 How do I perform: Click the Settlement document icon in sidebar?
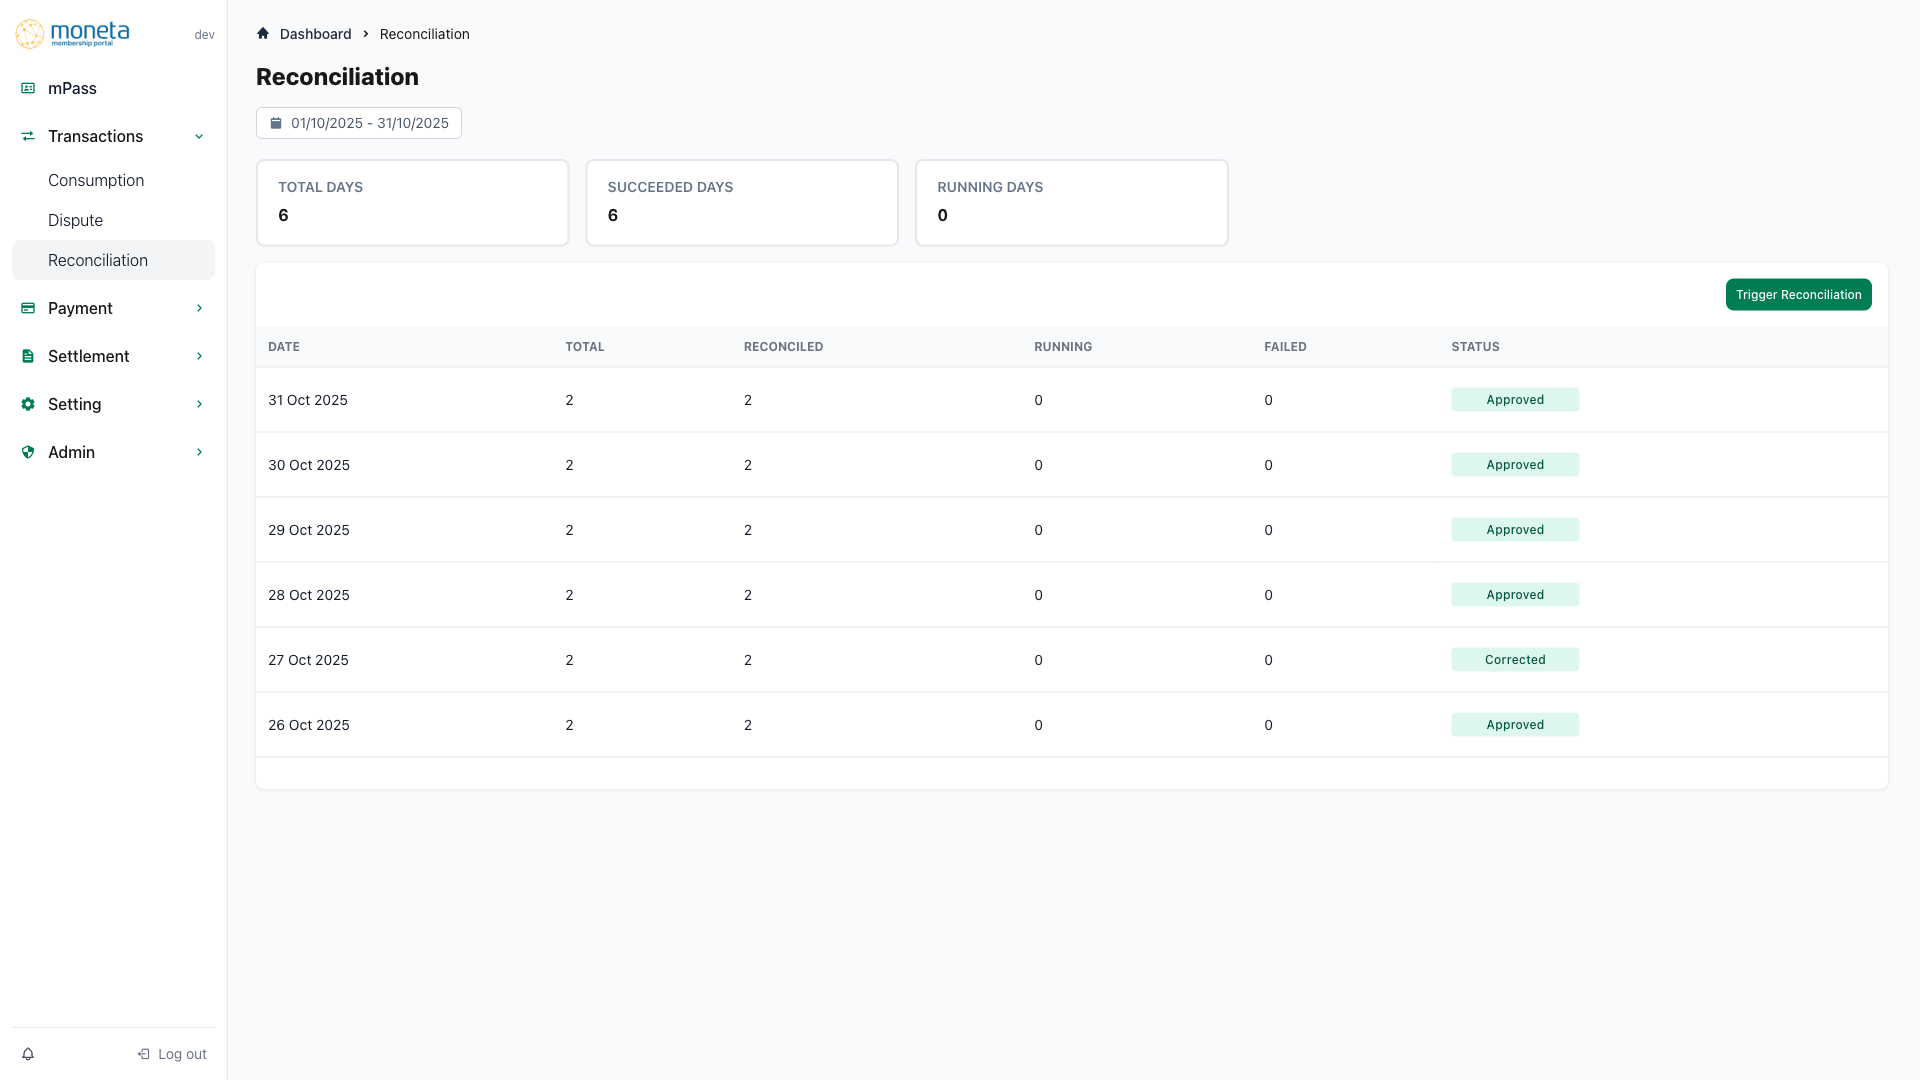pyautogui.click(x=27, y=356)
